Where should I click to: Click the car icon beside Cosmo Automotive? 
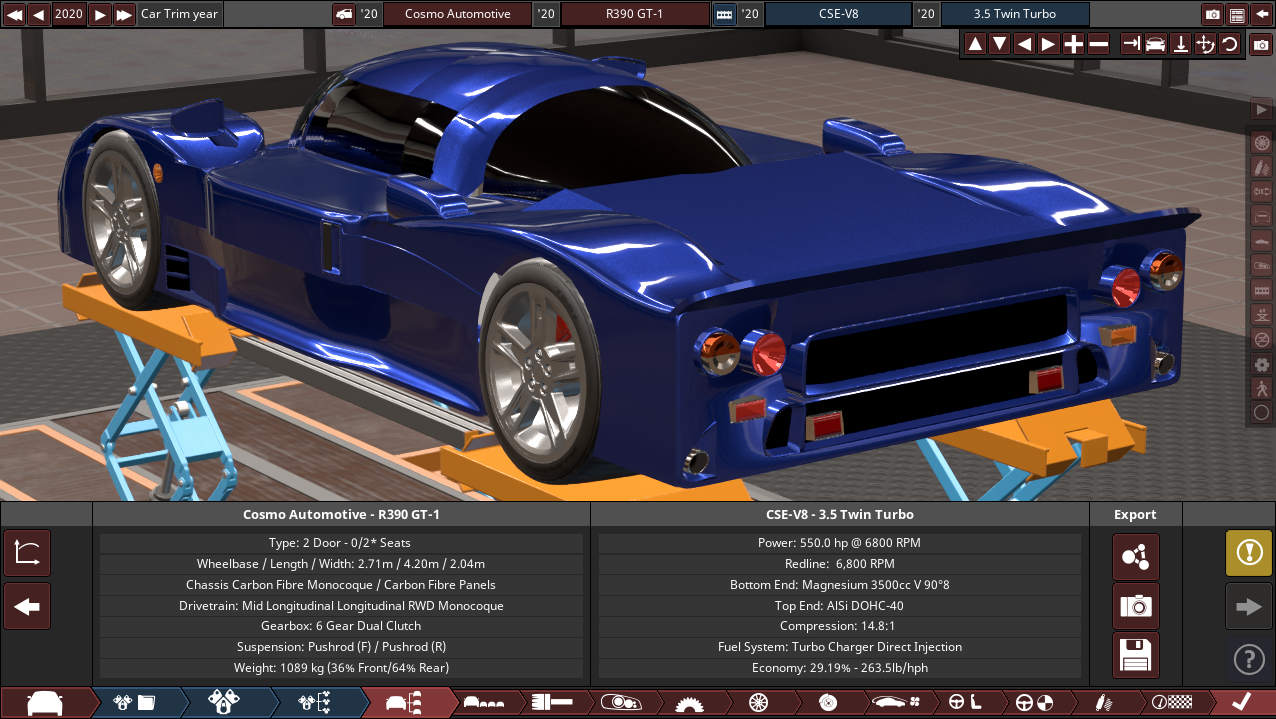pos(344,14)
